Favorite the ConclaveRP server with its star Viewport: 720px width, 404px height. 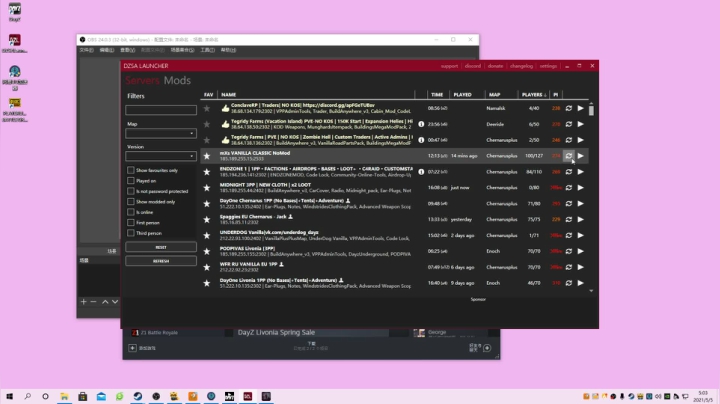click(x=207, y=108)
